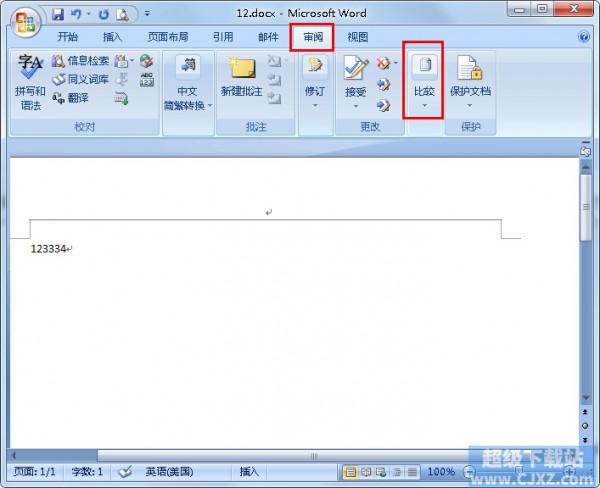Switch to the 开始 tab
600x488 pixels.
pyautogui.click(x=68, y=37)
